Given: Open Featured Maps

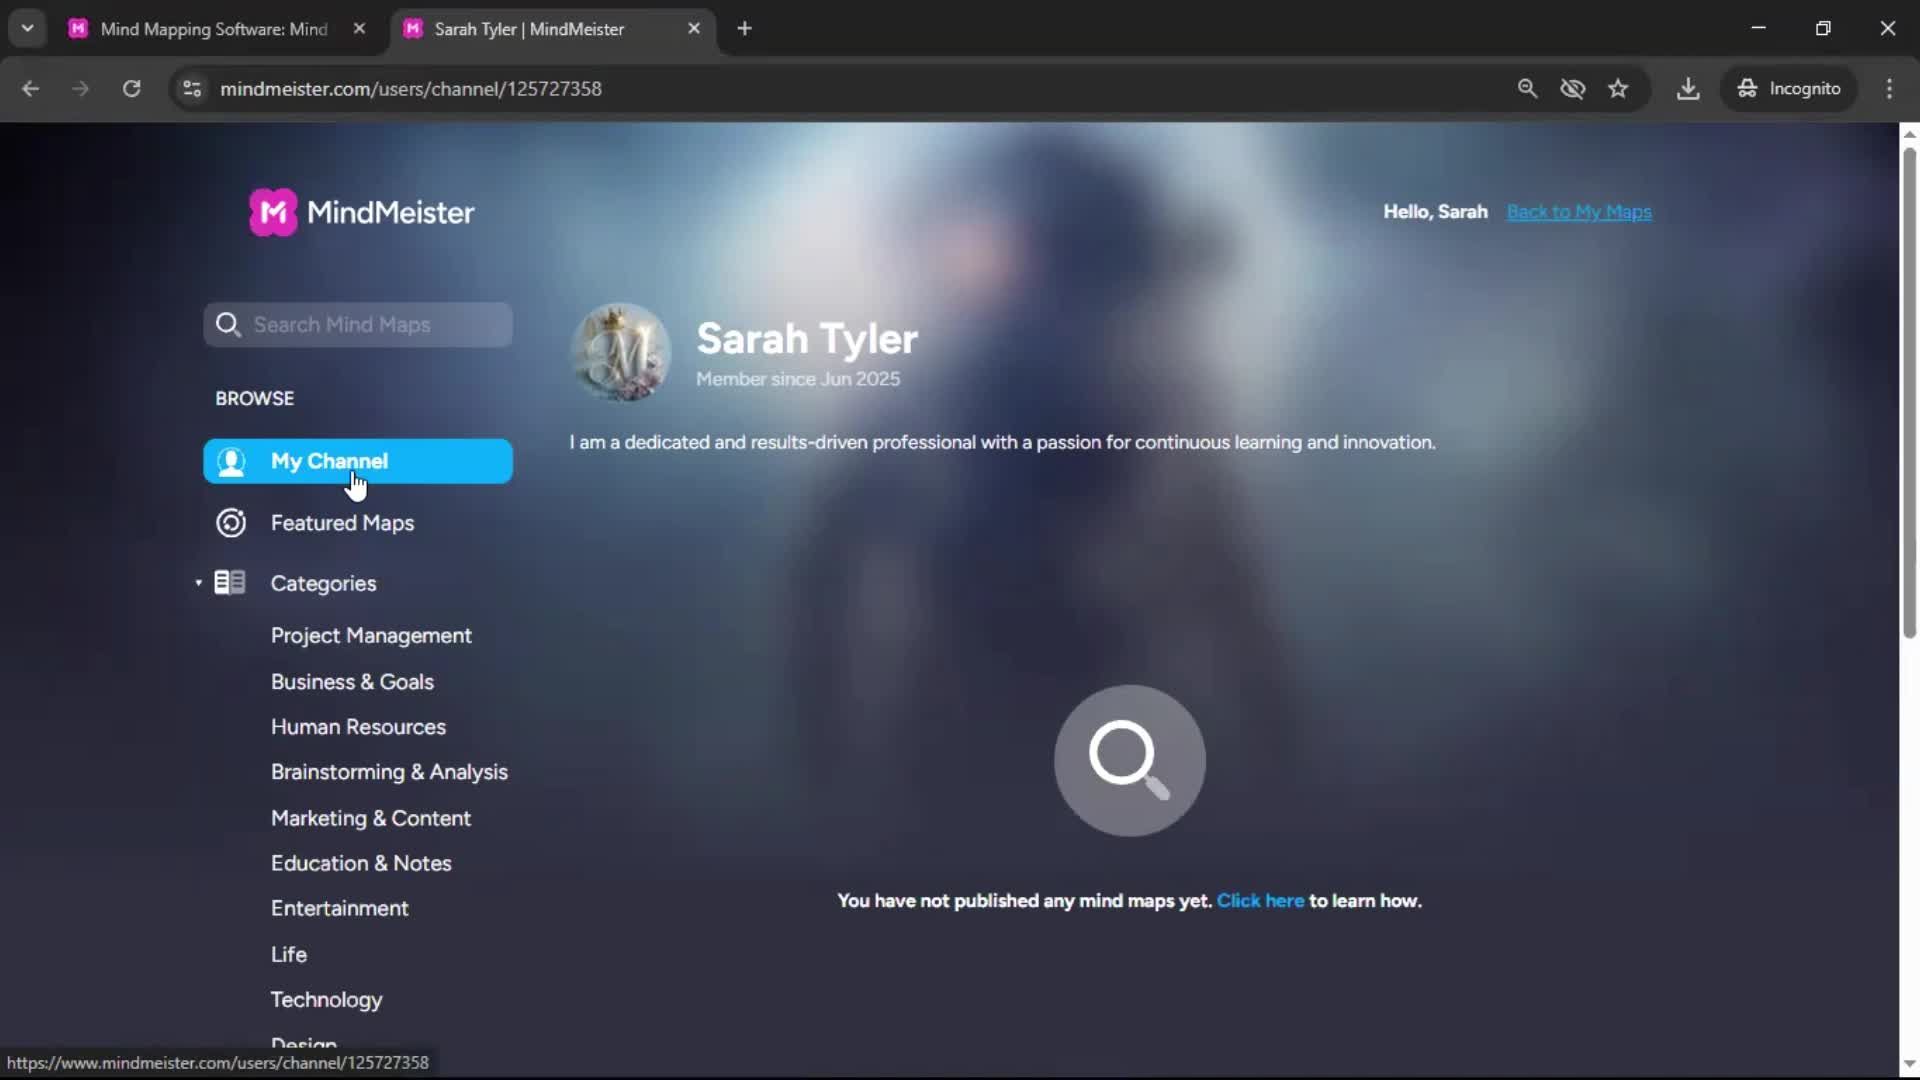Looking at the screenshot, I should pyautogui.click(x=342, y=523).
